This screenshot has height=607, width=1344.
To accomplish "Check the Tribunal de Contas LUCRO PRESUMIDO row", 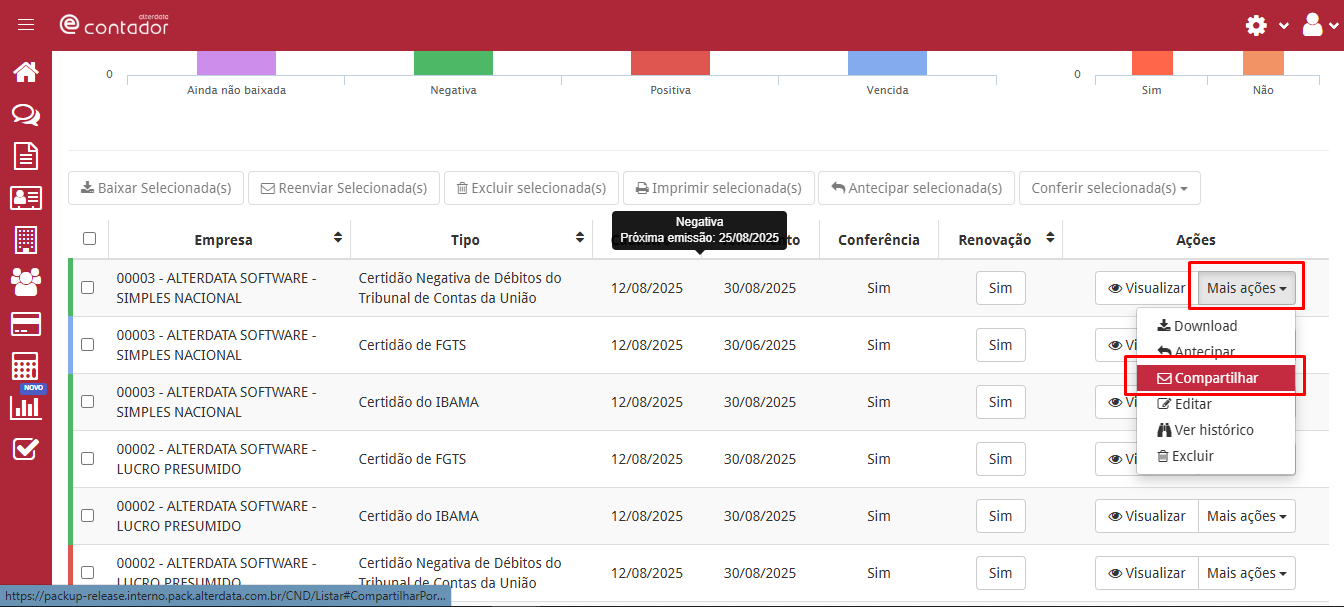I will coord(87,572).
